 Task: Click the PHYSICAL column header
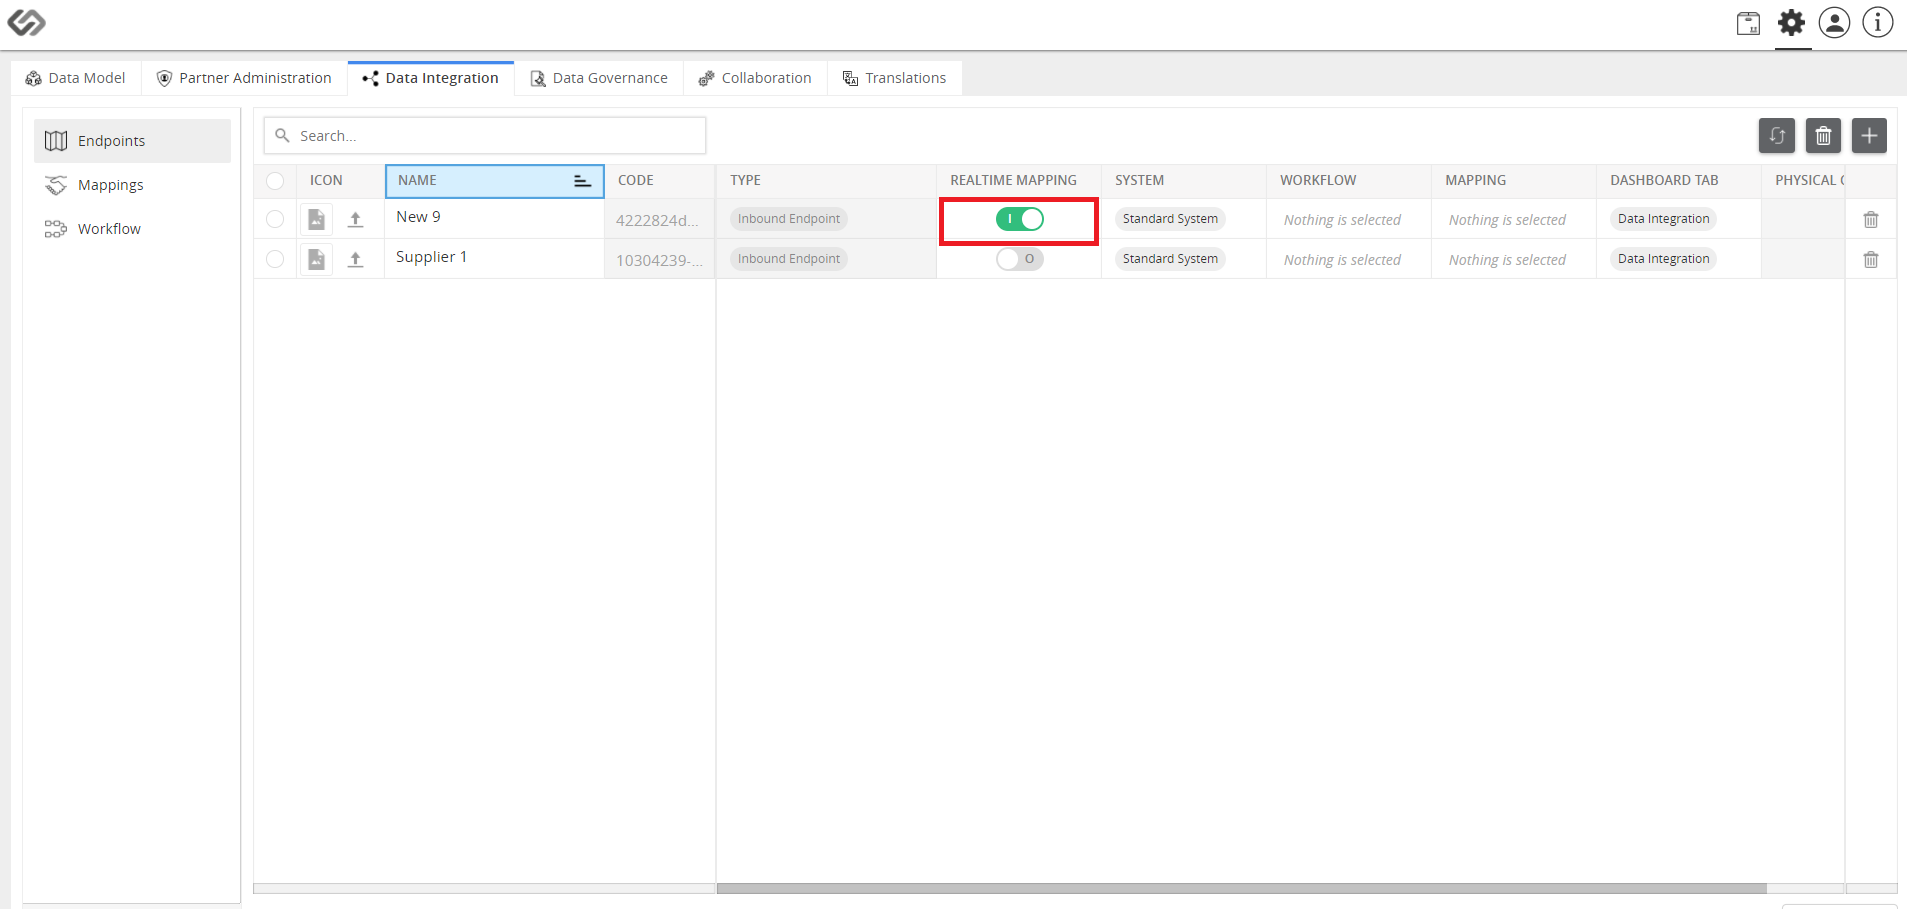coord(1803,181)
